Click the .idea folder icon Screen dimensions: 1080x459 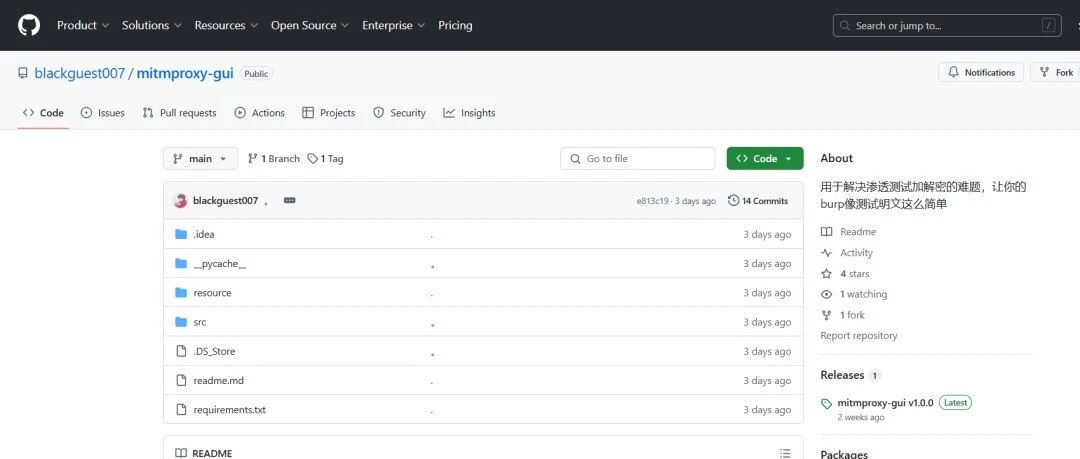tap(181, 234)
